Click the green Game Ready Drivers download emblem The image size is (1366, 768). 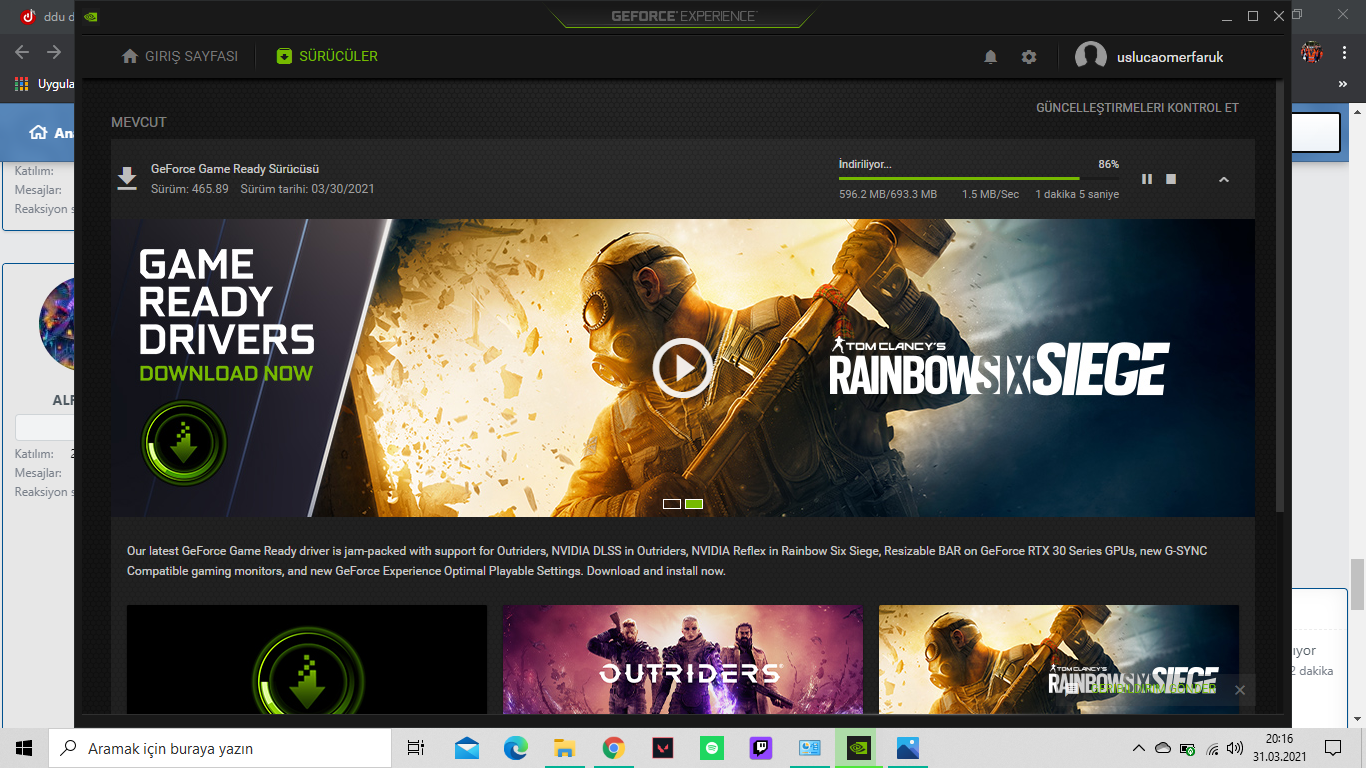coord(184,443)
